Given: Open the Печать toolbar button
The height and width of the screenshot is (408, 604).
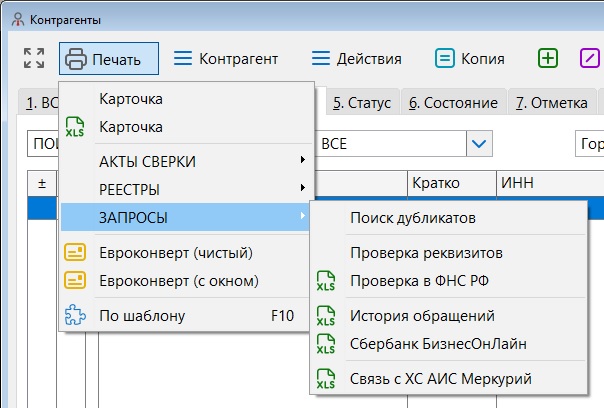Looking at the screenshot, I should point(108,59).
